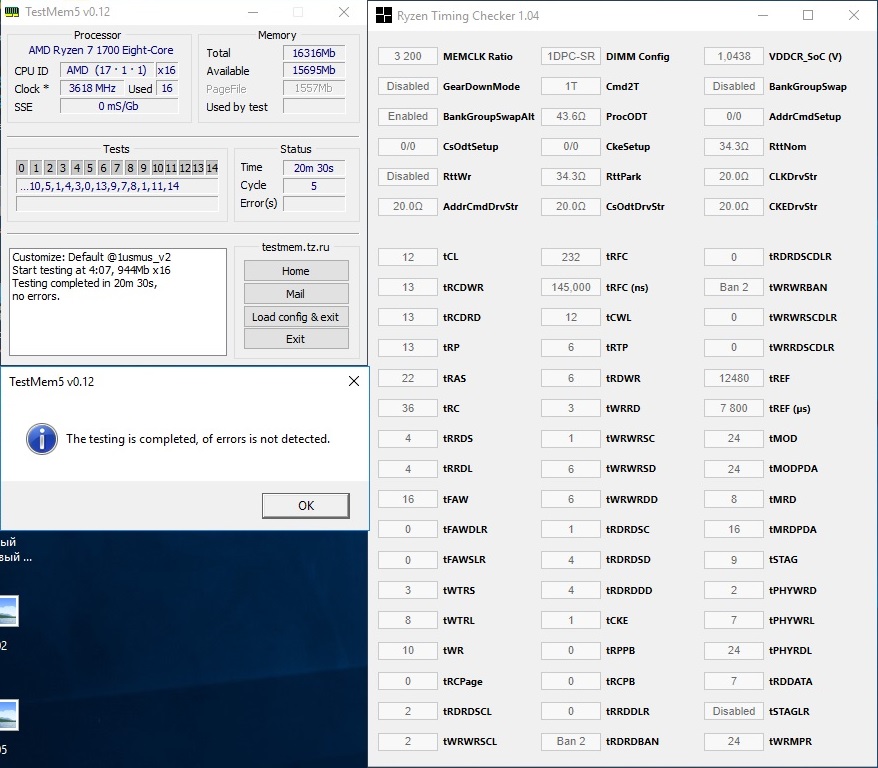Click the tREF value 12480

point(734,378)
